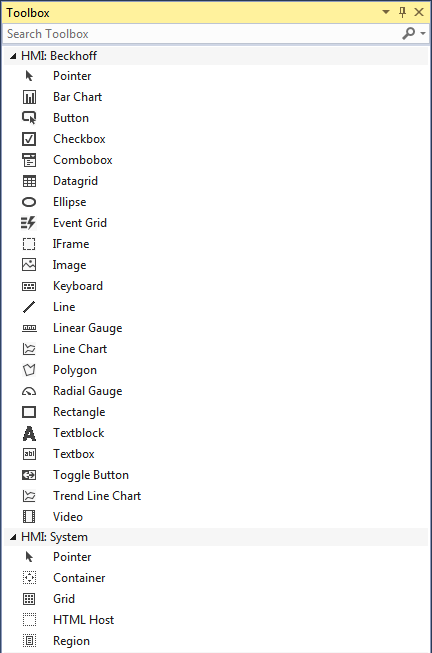
Task: Click the Combobox label text
Action: point(83,160)
